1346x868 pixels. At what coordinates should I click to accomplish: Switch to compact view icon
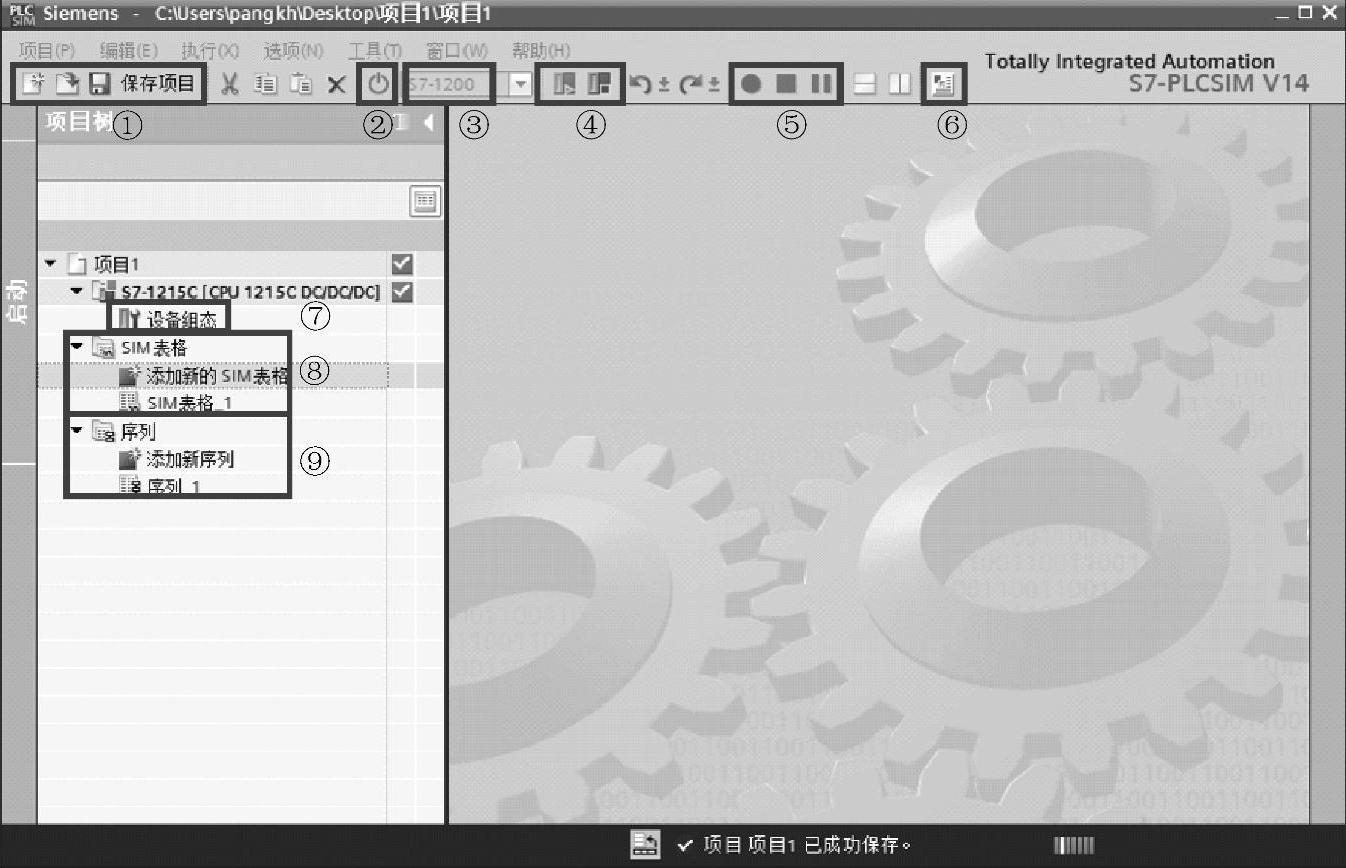pyautogui.click(x=564, y=84)
